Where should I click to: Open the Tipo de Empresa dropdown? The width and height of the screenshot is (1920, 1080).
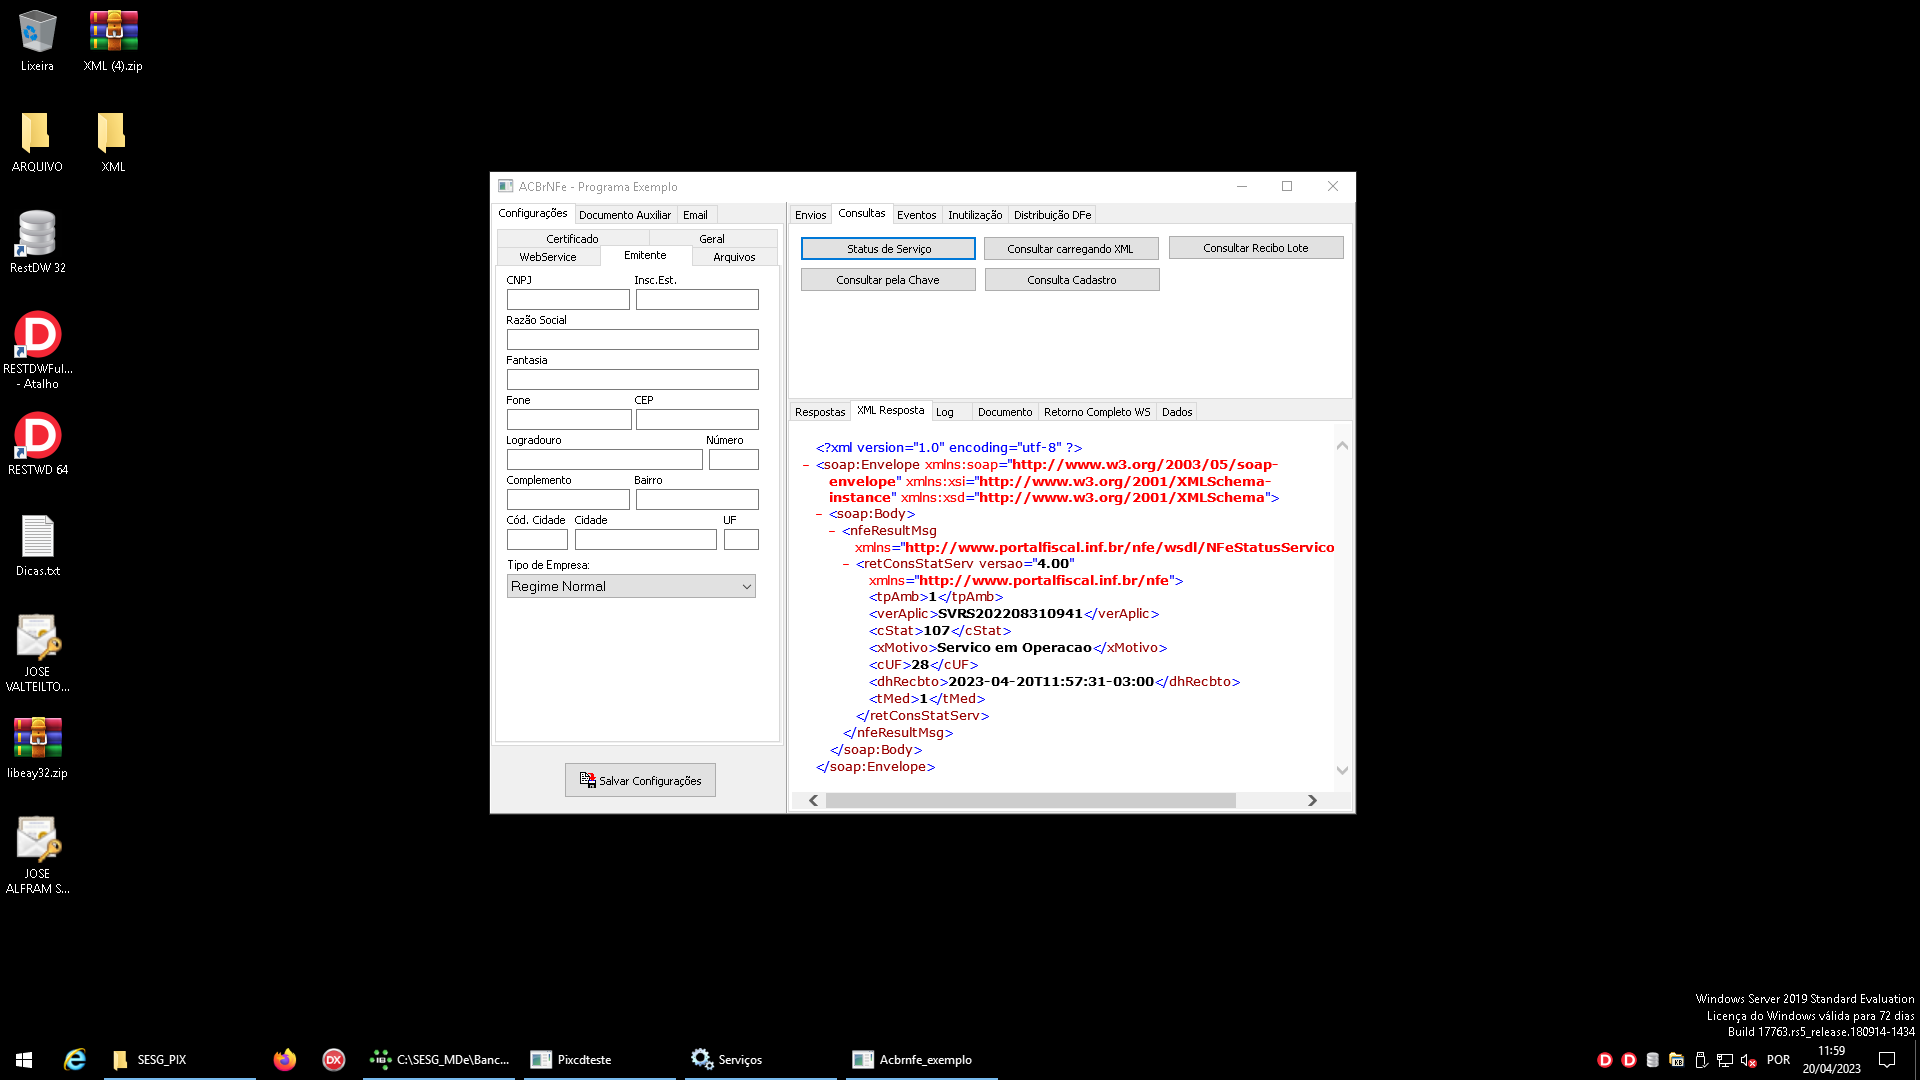[x=631, y=586]
